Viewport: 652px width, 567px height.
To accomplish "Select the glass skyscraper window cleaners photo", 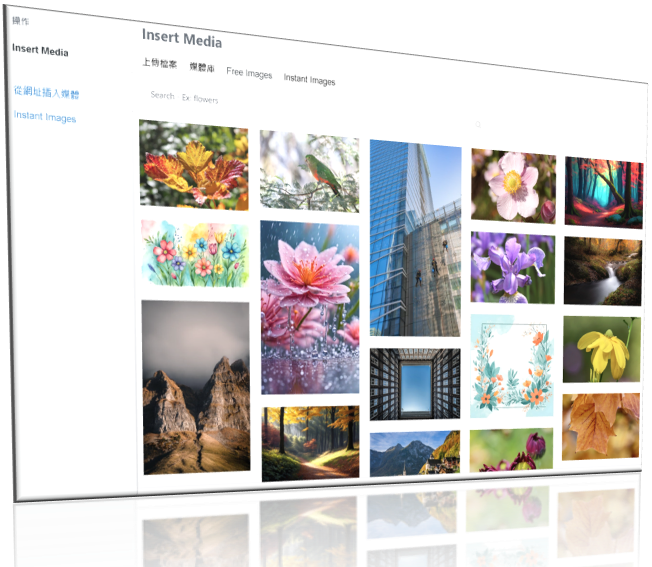I will pos(415,238).
